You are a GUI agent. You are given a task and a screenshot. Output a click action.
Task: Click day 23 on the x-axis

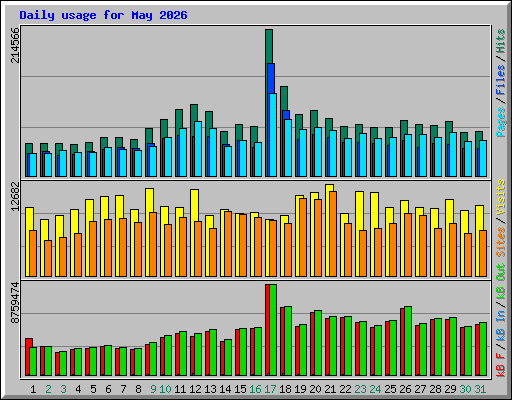pyautogui.click(x=360, y=389)
